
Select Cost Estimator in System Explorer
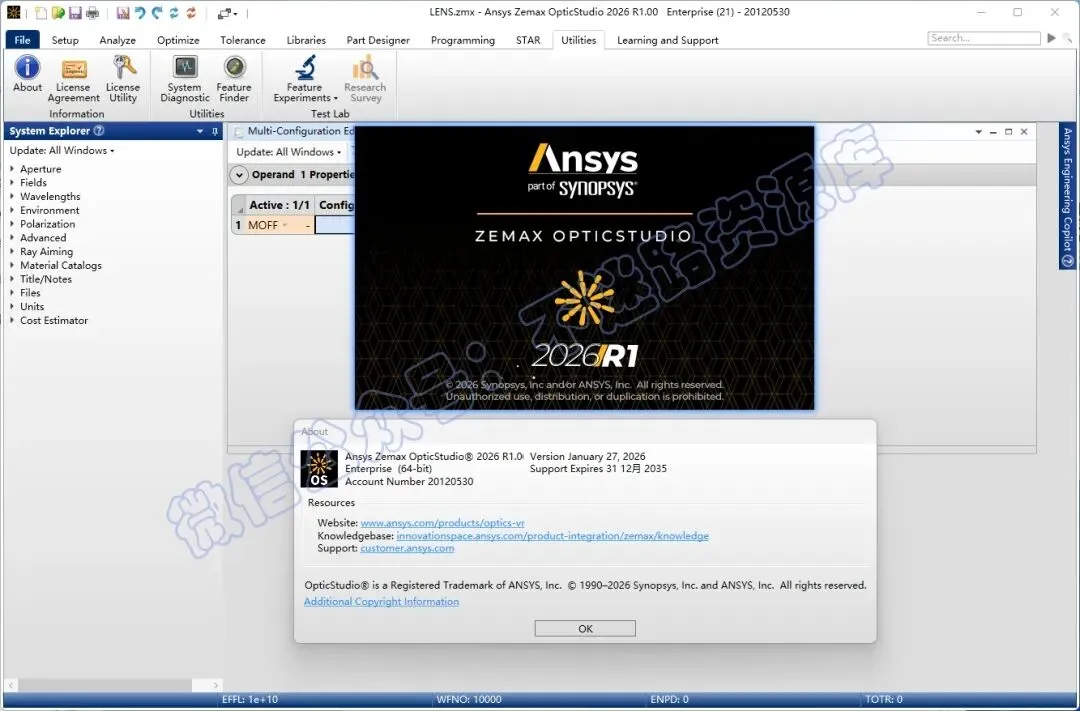[x=54, y=320]
